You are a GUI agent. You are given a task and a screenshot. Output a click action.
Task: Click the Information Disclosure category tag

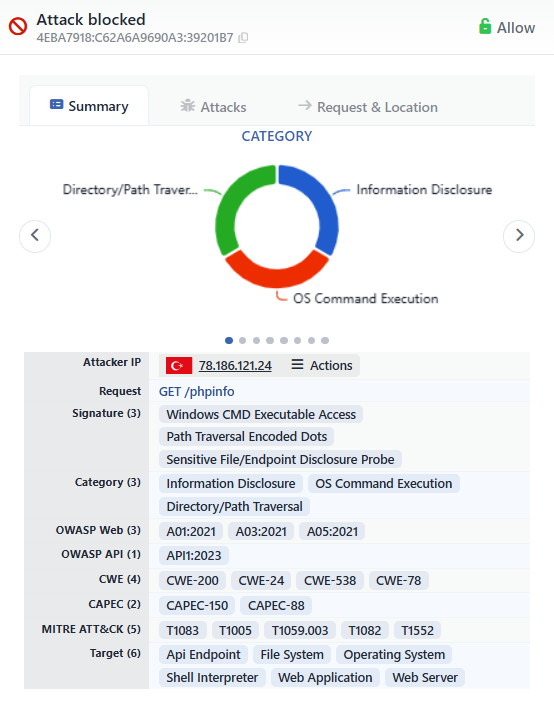click(x=231, y=484)
